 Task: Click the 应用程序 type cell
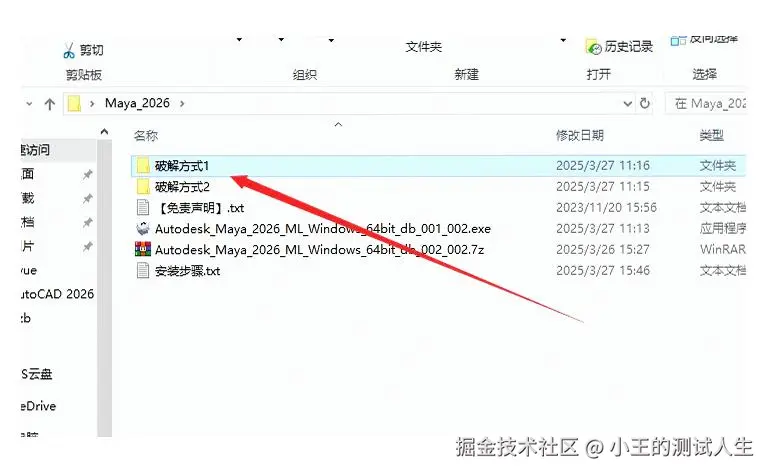click(x=722, y=228)
